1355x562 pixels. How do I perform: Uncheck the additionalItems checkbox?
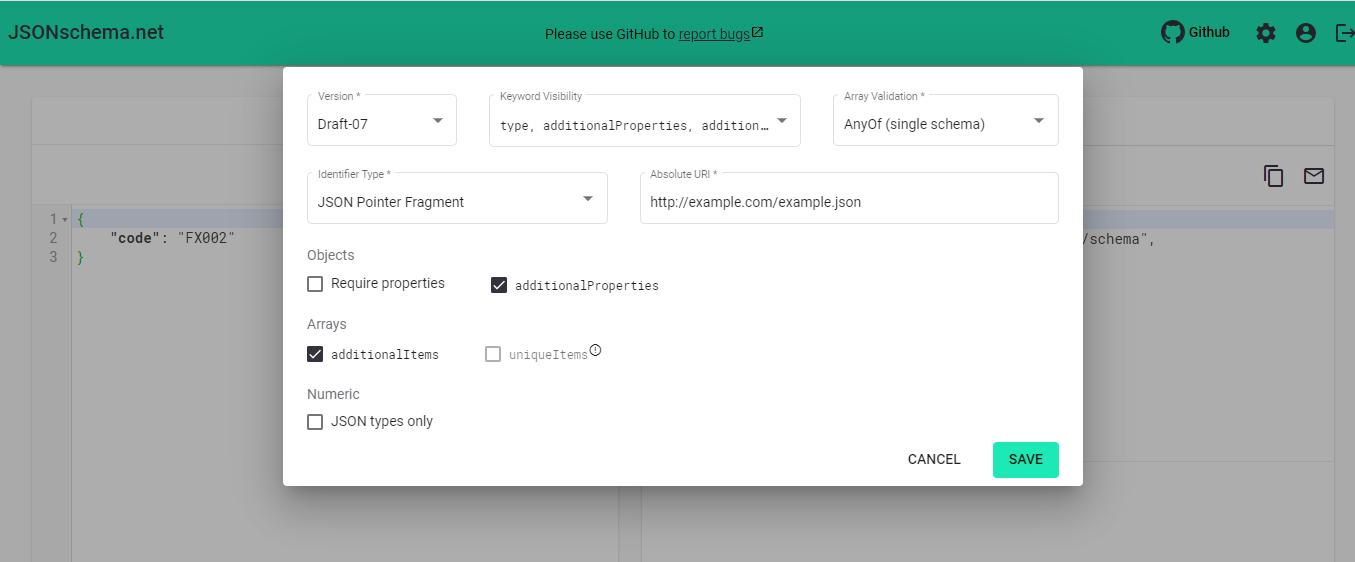click(315, 354)
